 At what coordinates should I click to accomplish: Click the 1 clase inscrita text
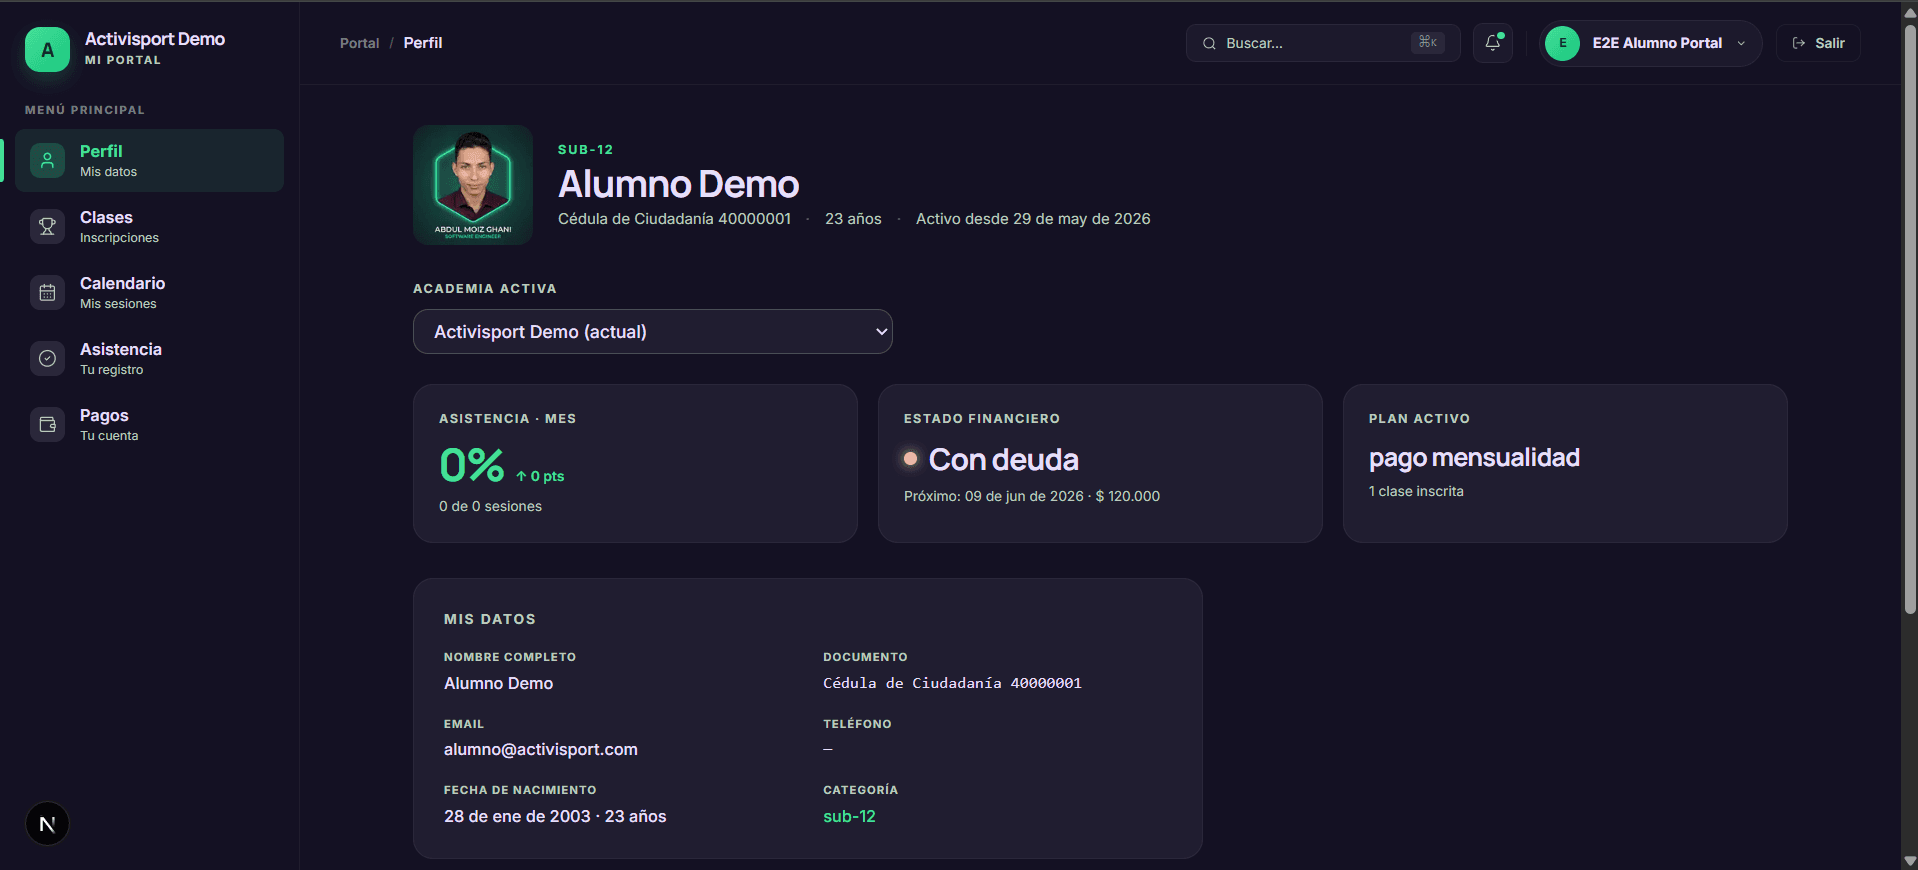(1416, 491)
